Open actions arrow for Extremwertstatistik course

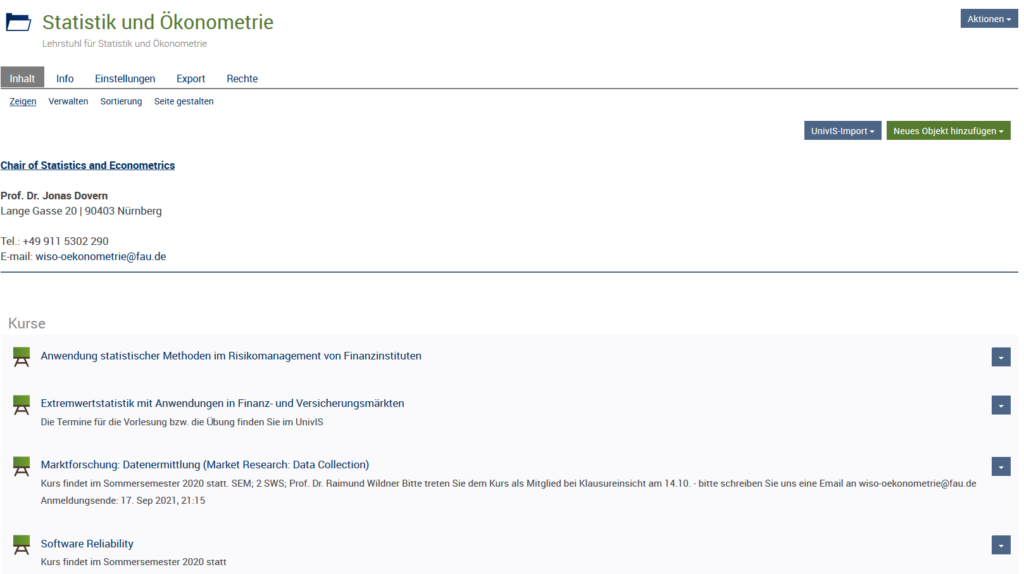(1001, 406)
